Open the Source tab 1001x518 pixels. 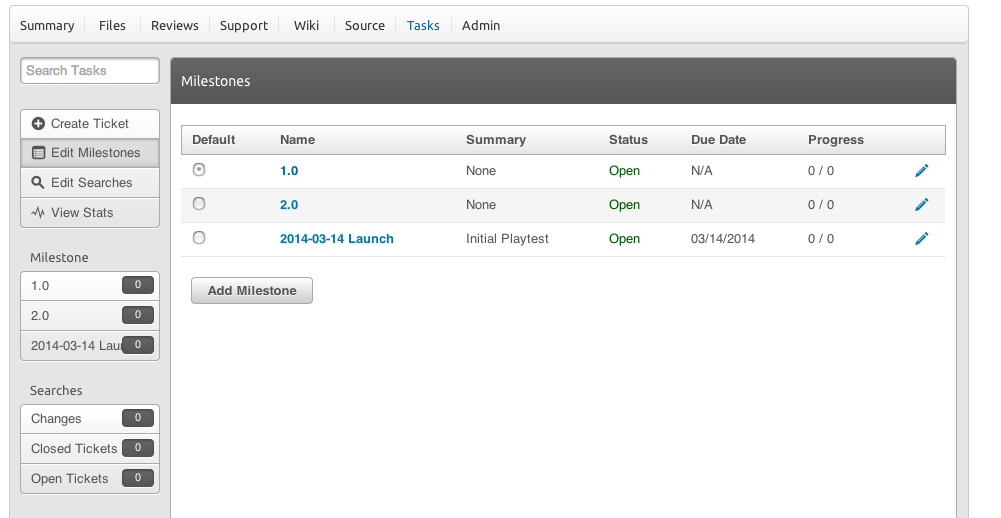click(364, 25)
